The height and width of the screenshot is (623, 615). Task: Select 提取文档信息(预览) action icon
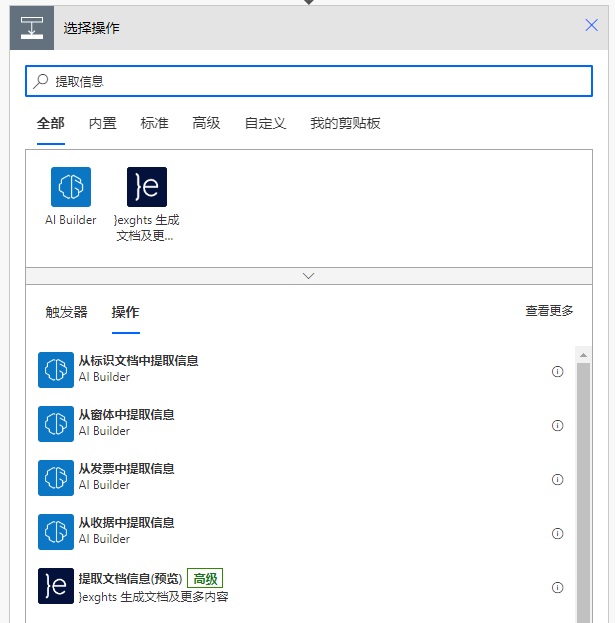[x=56, y=586]
